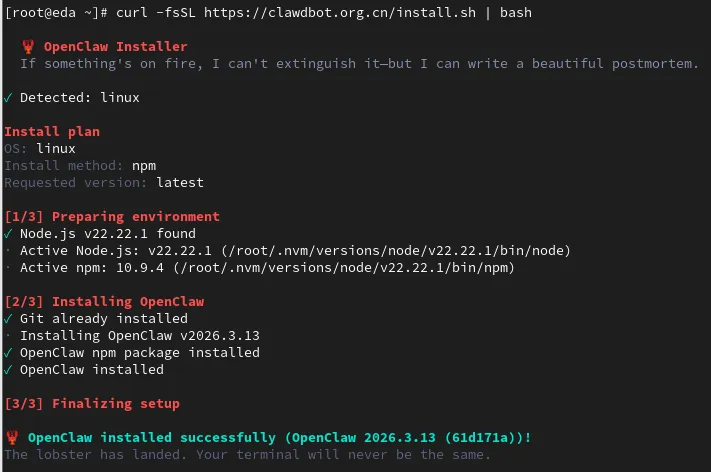Click the lobster icon beside OpenClaw Installer

(x=28, y=46)
